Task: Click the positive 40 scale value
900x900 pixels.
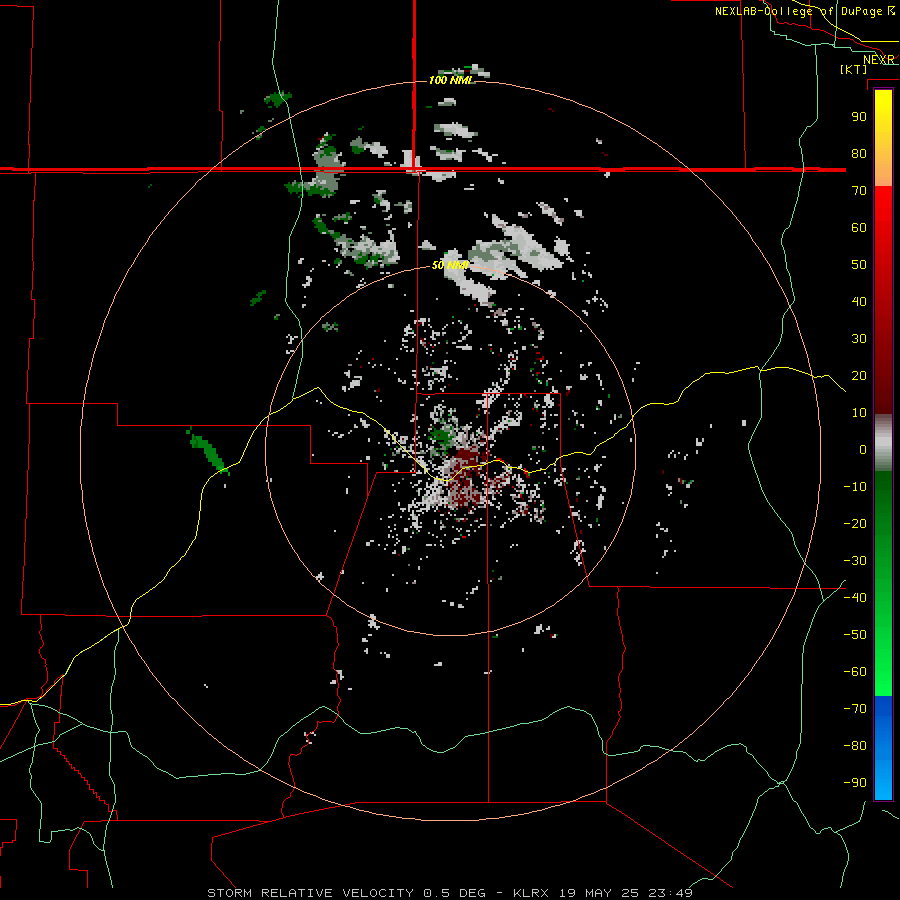Action: pyautogui.click(x=859, y=301)
